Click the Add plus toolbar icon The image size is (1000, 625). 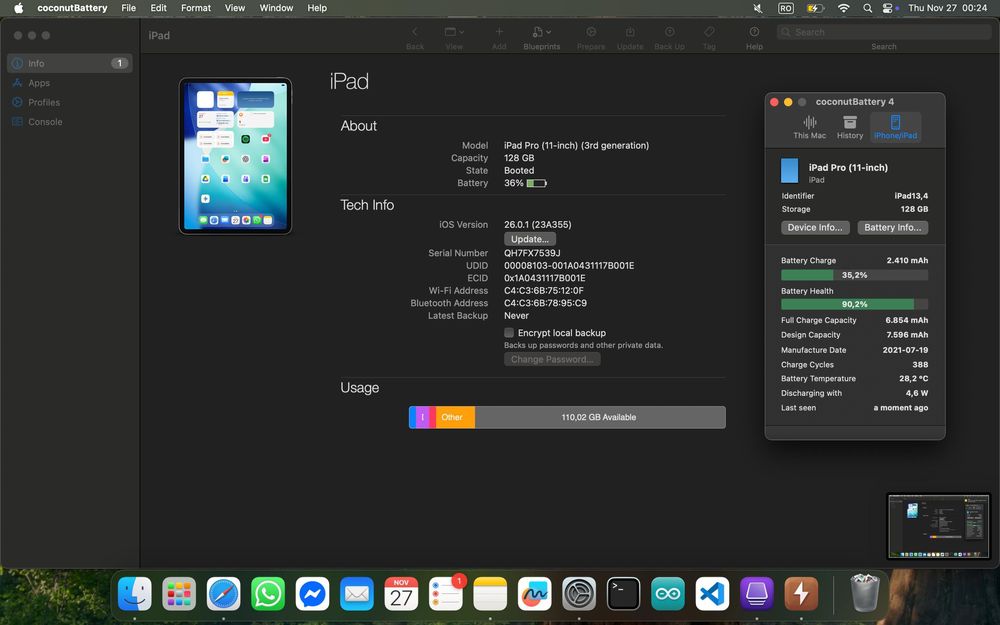click(499, 32)
